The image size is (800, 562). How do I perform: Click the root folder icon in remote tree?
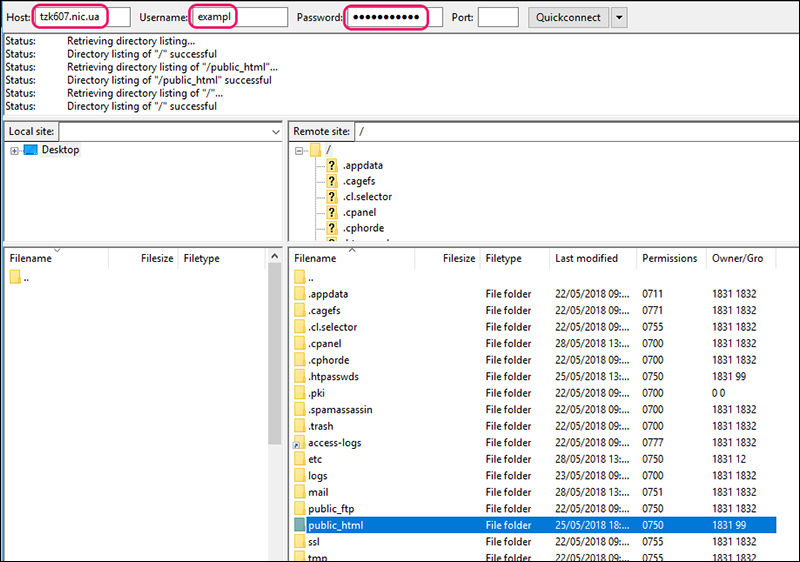point(315,150)
